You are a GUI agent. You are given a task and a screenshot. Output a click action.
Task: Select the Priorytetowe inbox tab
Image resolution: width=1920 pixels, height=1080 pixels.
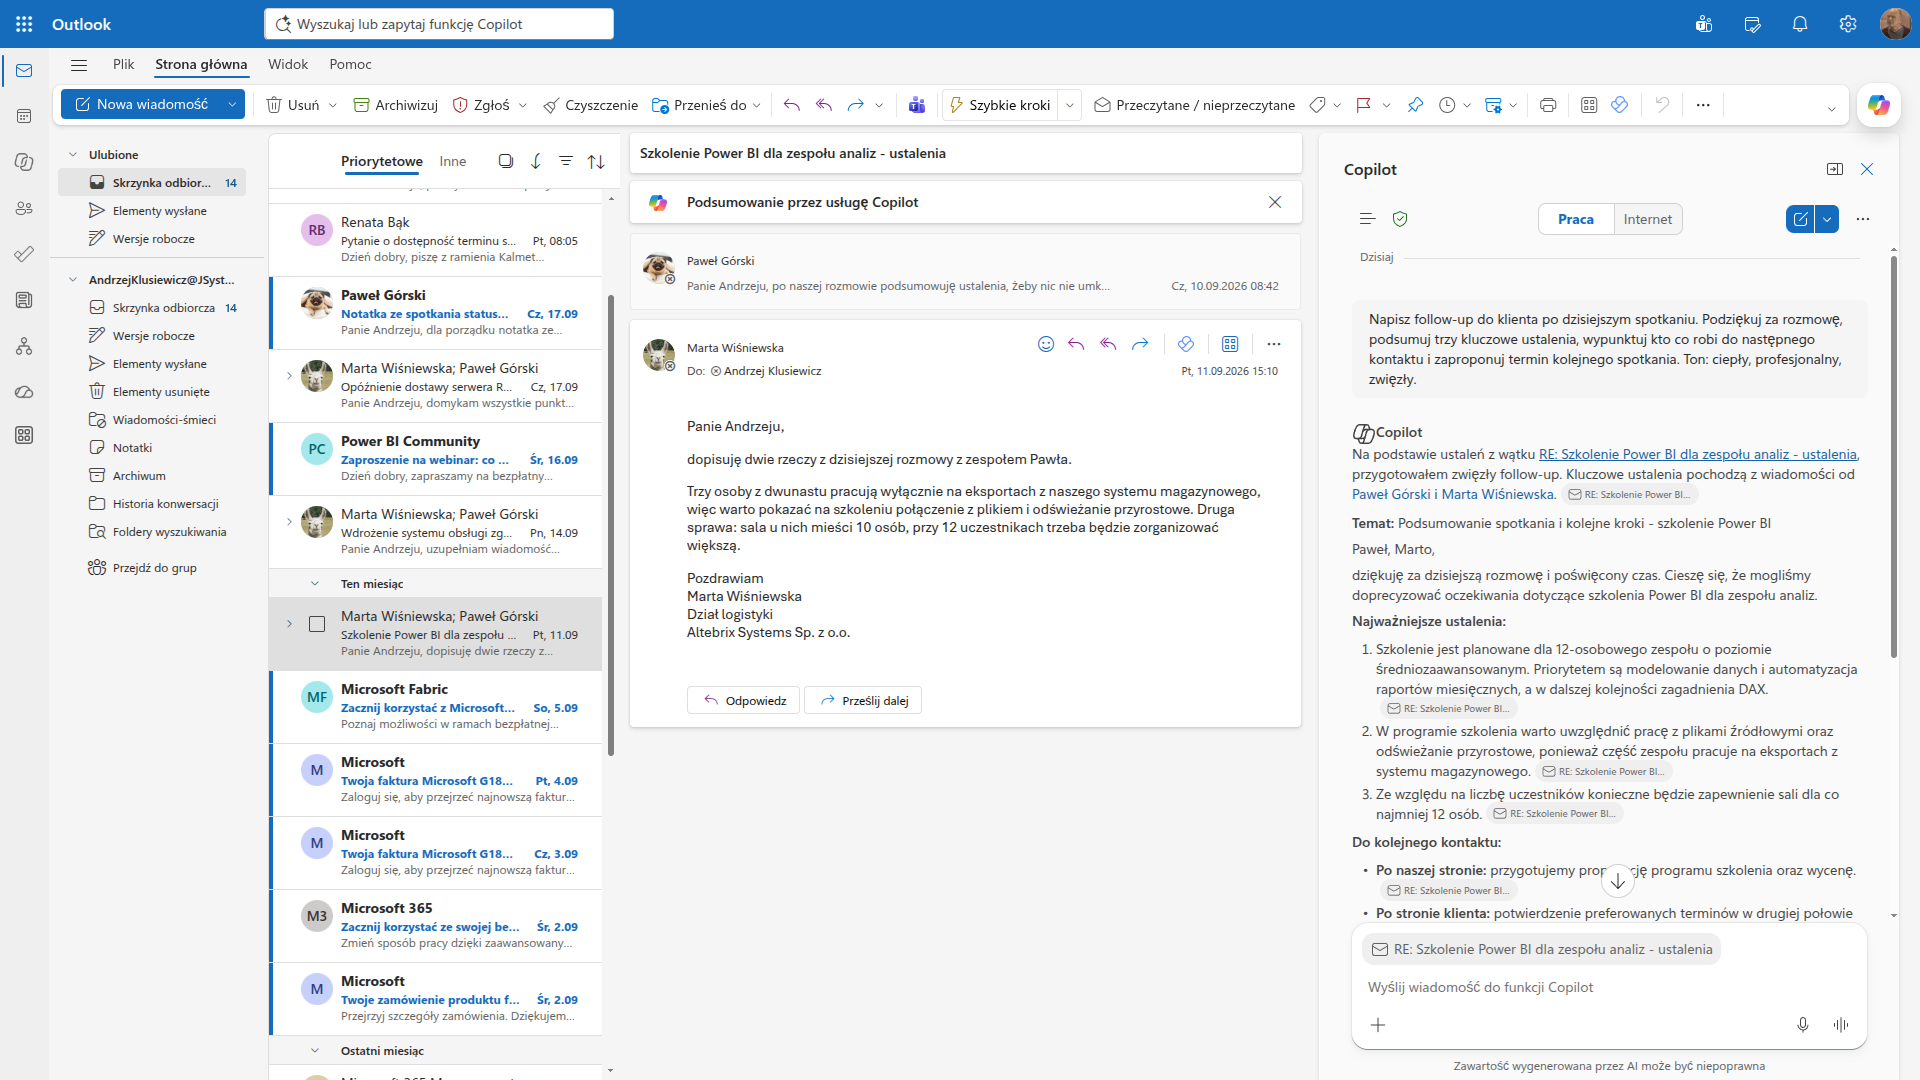pos(382,161)
